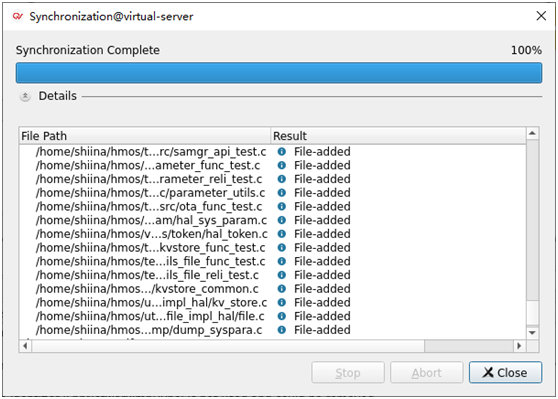
Task: Select the rameter_reli_test.c file path
Action: [149, 179]
